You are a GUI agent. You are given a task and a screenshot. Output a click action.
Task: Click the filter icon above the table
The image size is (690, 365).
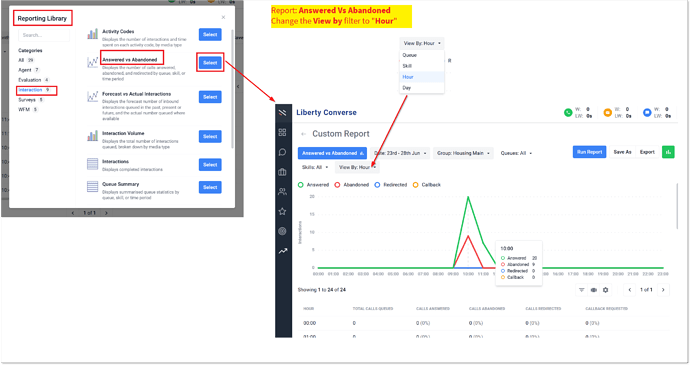(x=582, y=290)
